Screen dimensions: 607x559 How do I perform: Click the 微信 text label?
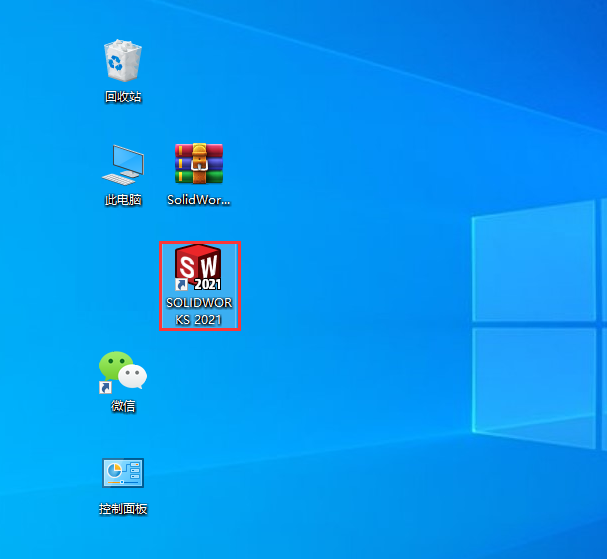(x=123, y=407)
